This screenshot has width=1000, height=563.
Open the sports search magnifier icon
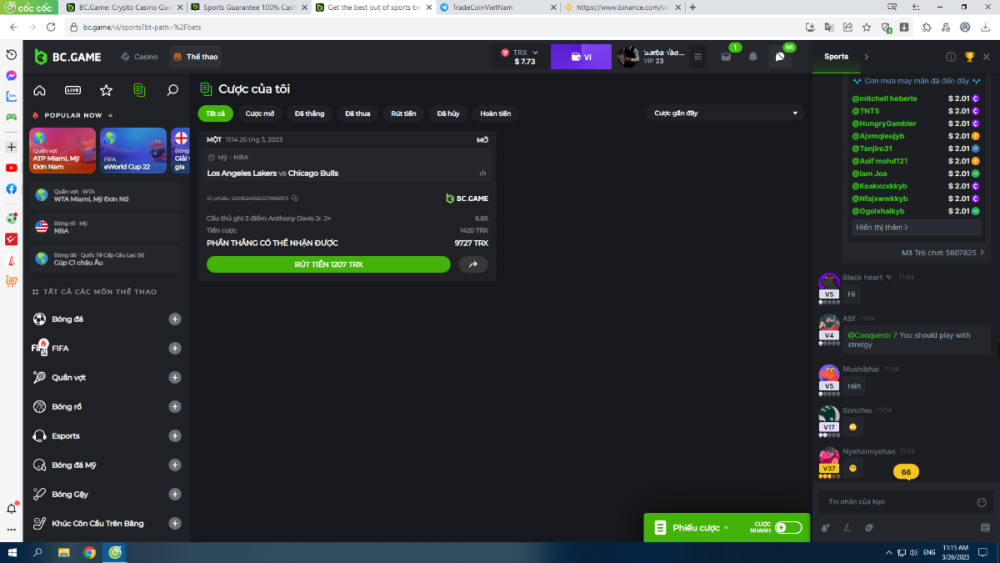coord(172,90)
